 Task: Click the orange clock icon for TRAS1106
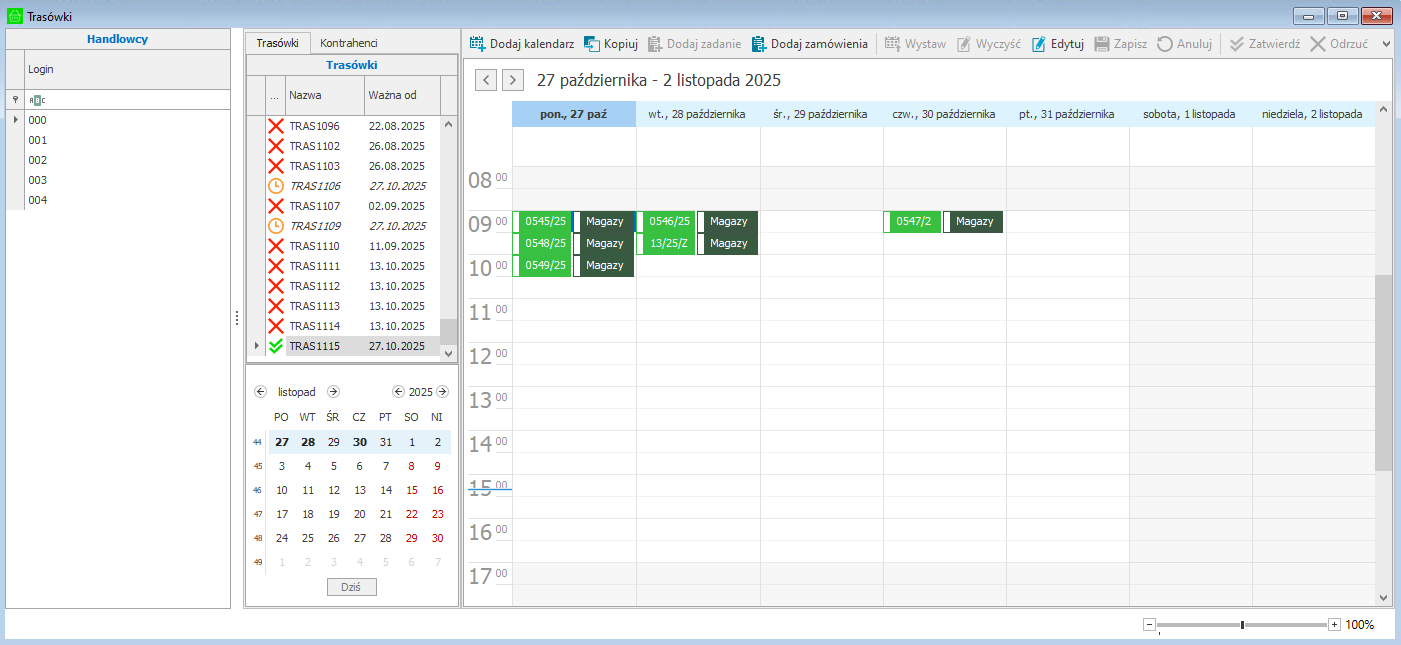pyautogui.click(x=276, y=186)
